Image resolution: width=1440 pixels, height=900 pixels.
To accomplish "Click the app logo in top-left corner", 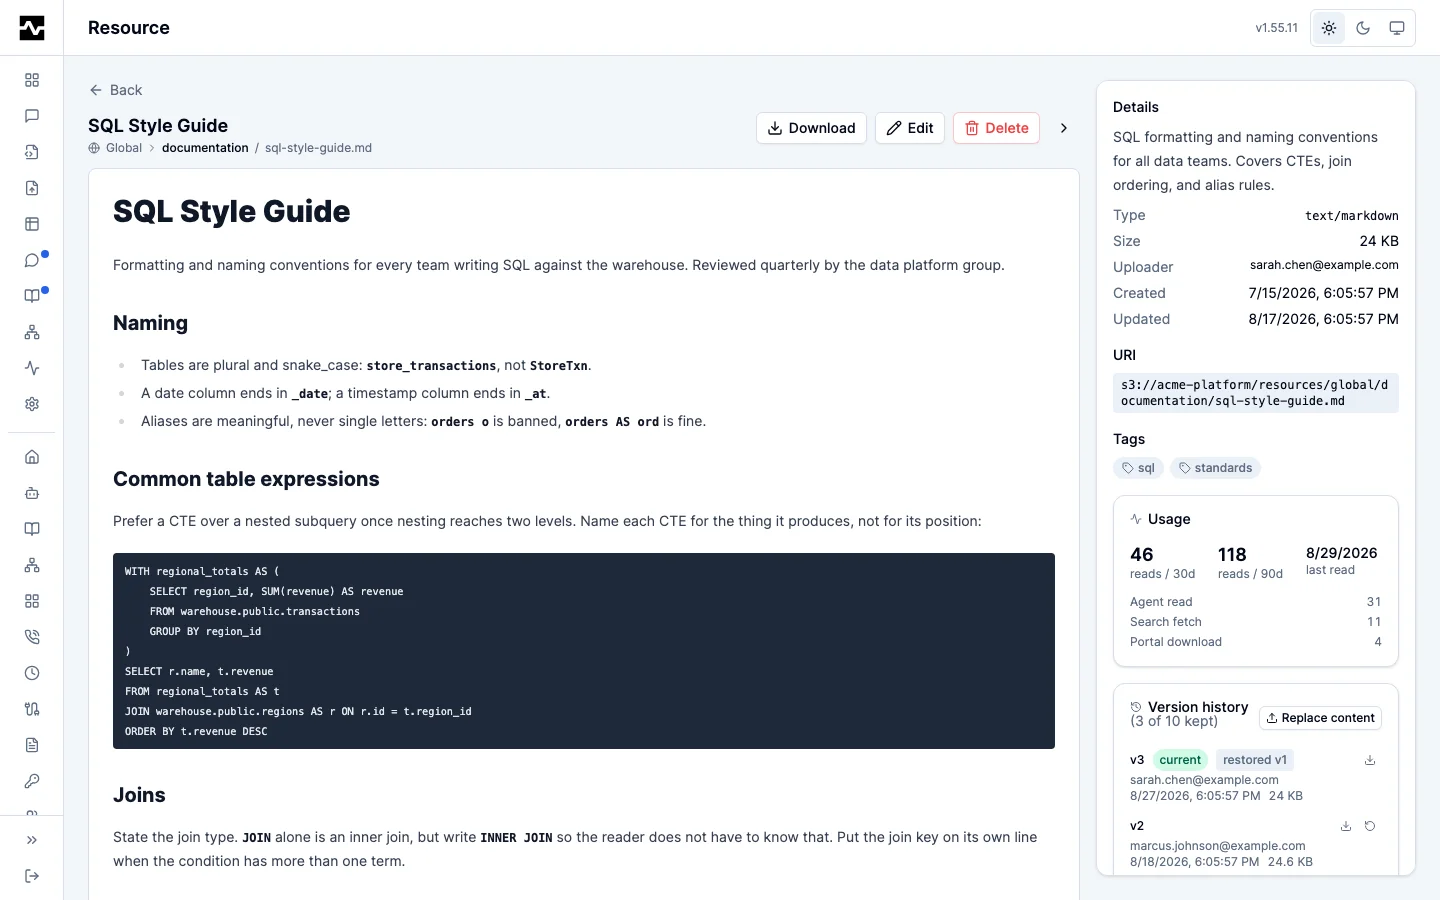I will tap(32, 28).
